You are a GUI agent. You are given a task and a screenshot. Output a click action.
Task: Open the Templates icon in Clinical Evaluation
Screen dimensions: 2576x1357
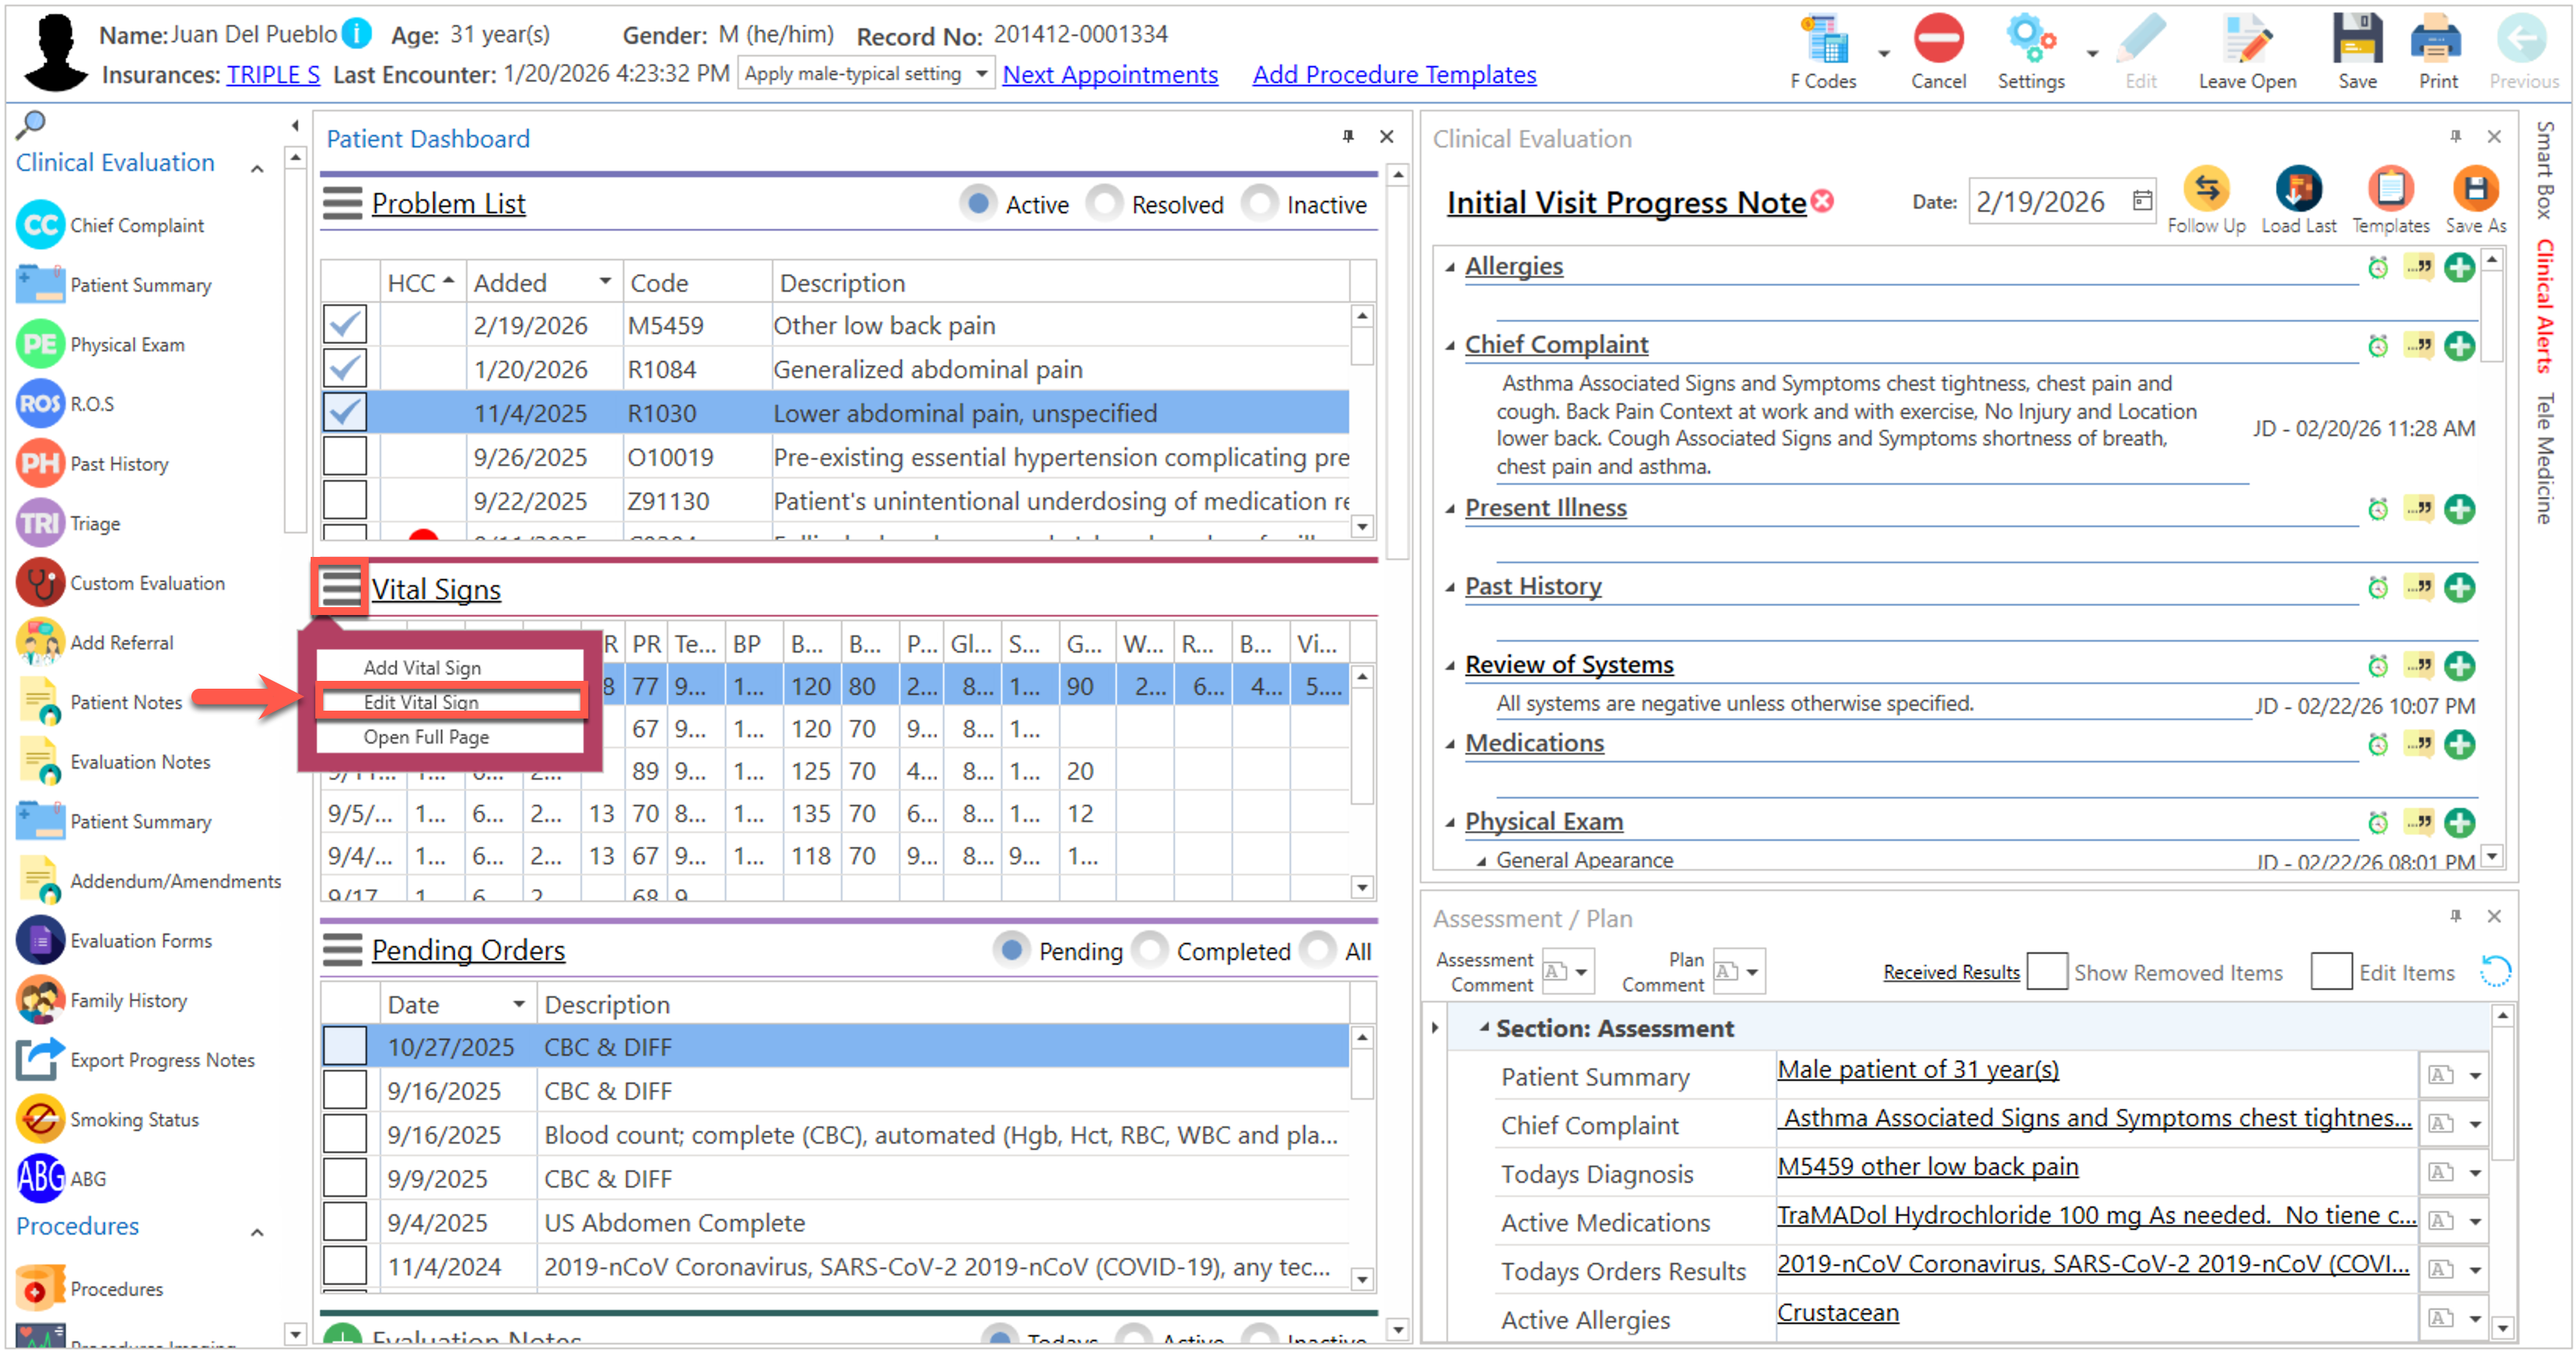point(2389,190)
